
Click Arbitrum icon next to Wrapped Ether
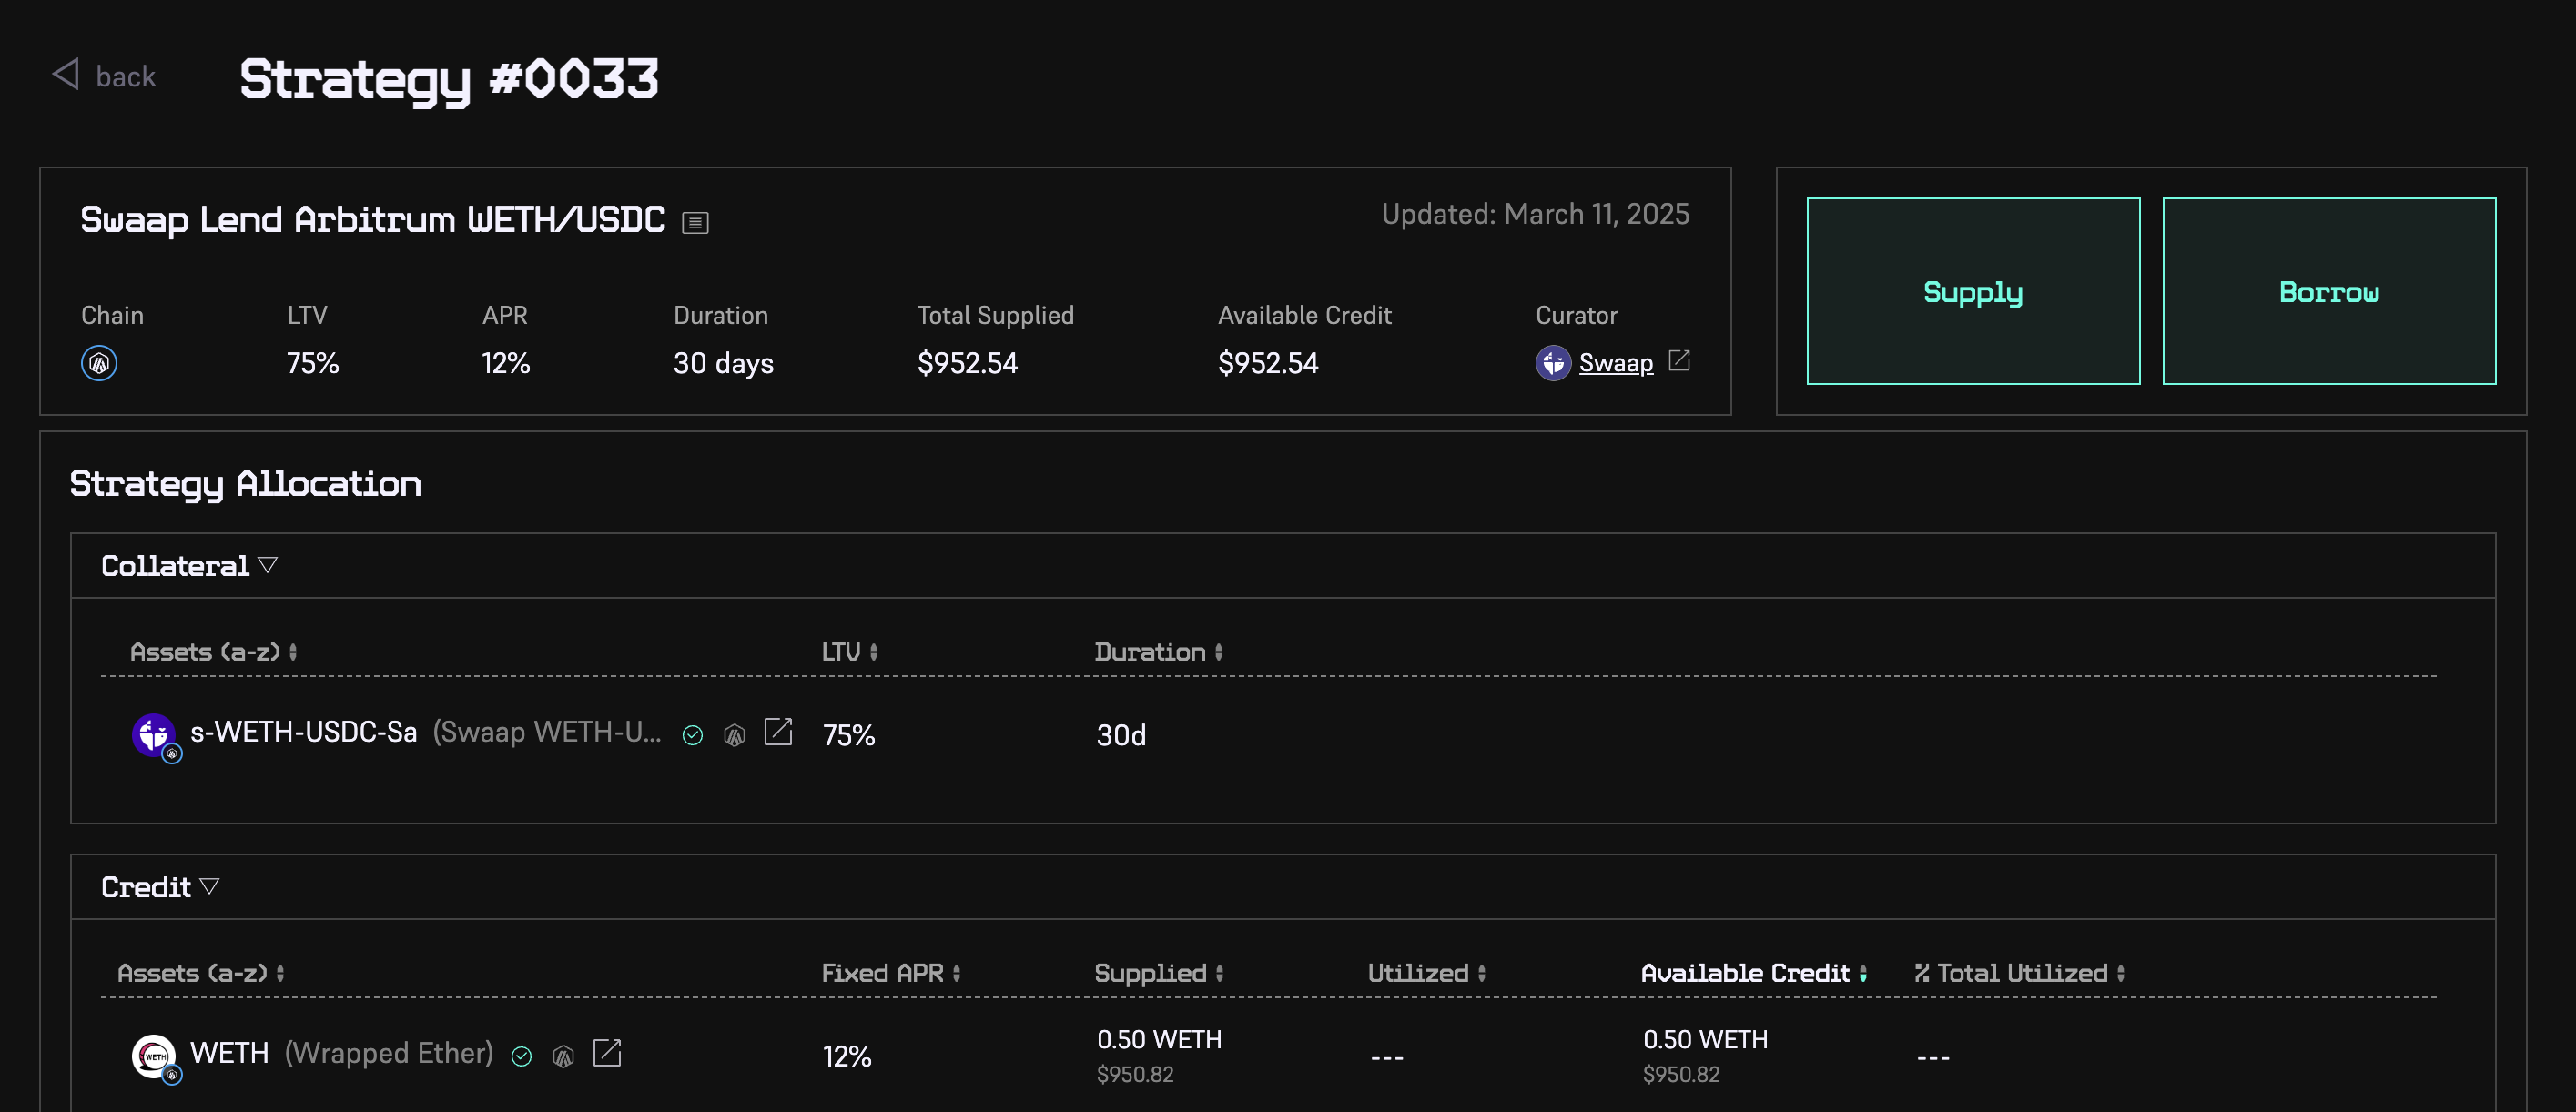(x=564, y=1057)
